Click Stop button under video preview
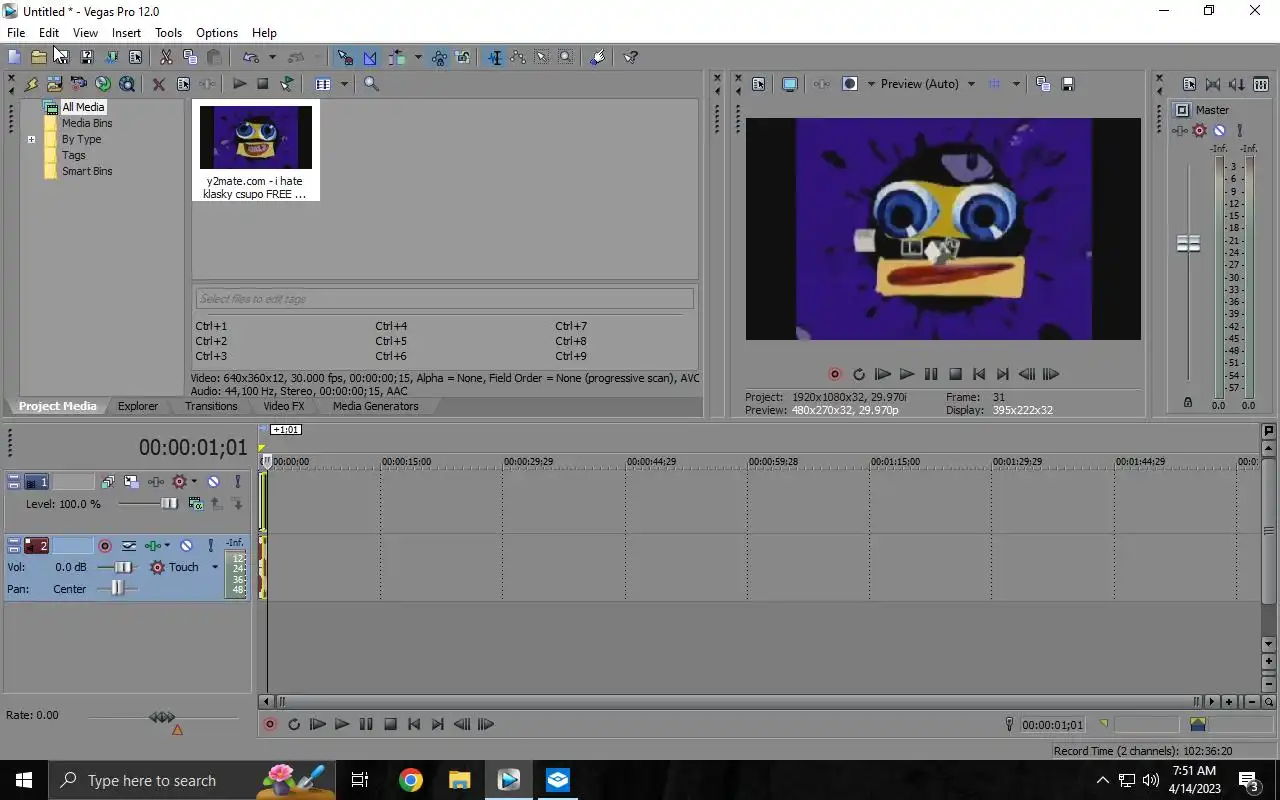Image resolution: width=1280 pixels, height=800 pixels. coord(955,374)
